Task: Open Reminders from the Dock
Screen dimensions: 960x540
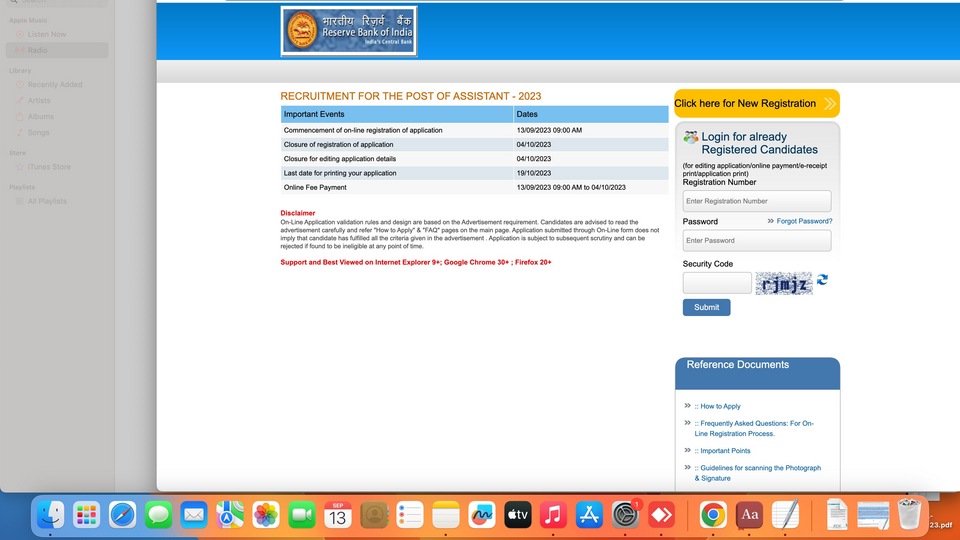Action: [410, 515]
